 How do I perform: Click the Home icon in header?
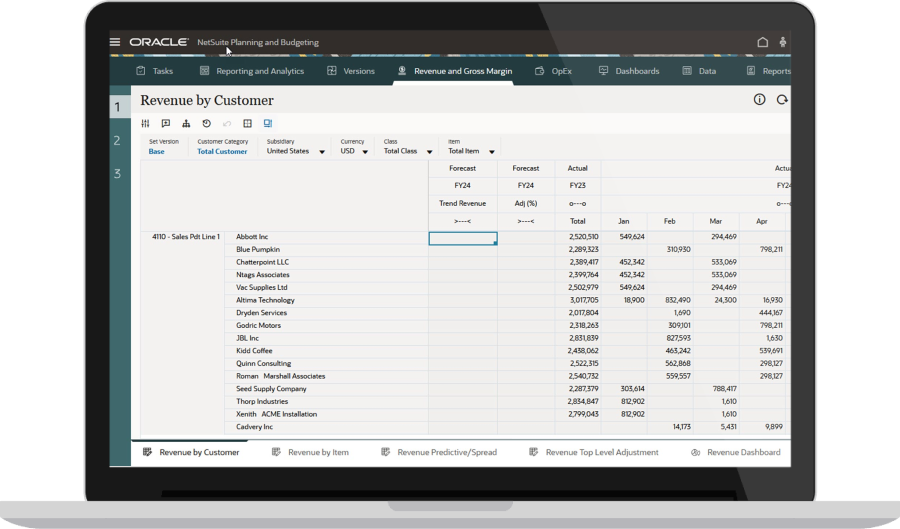[762, 42]
